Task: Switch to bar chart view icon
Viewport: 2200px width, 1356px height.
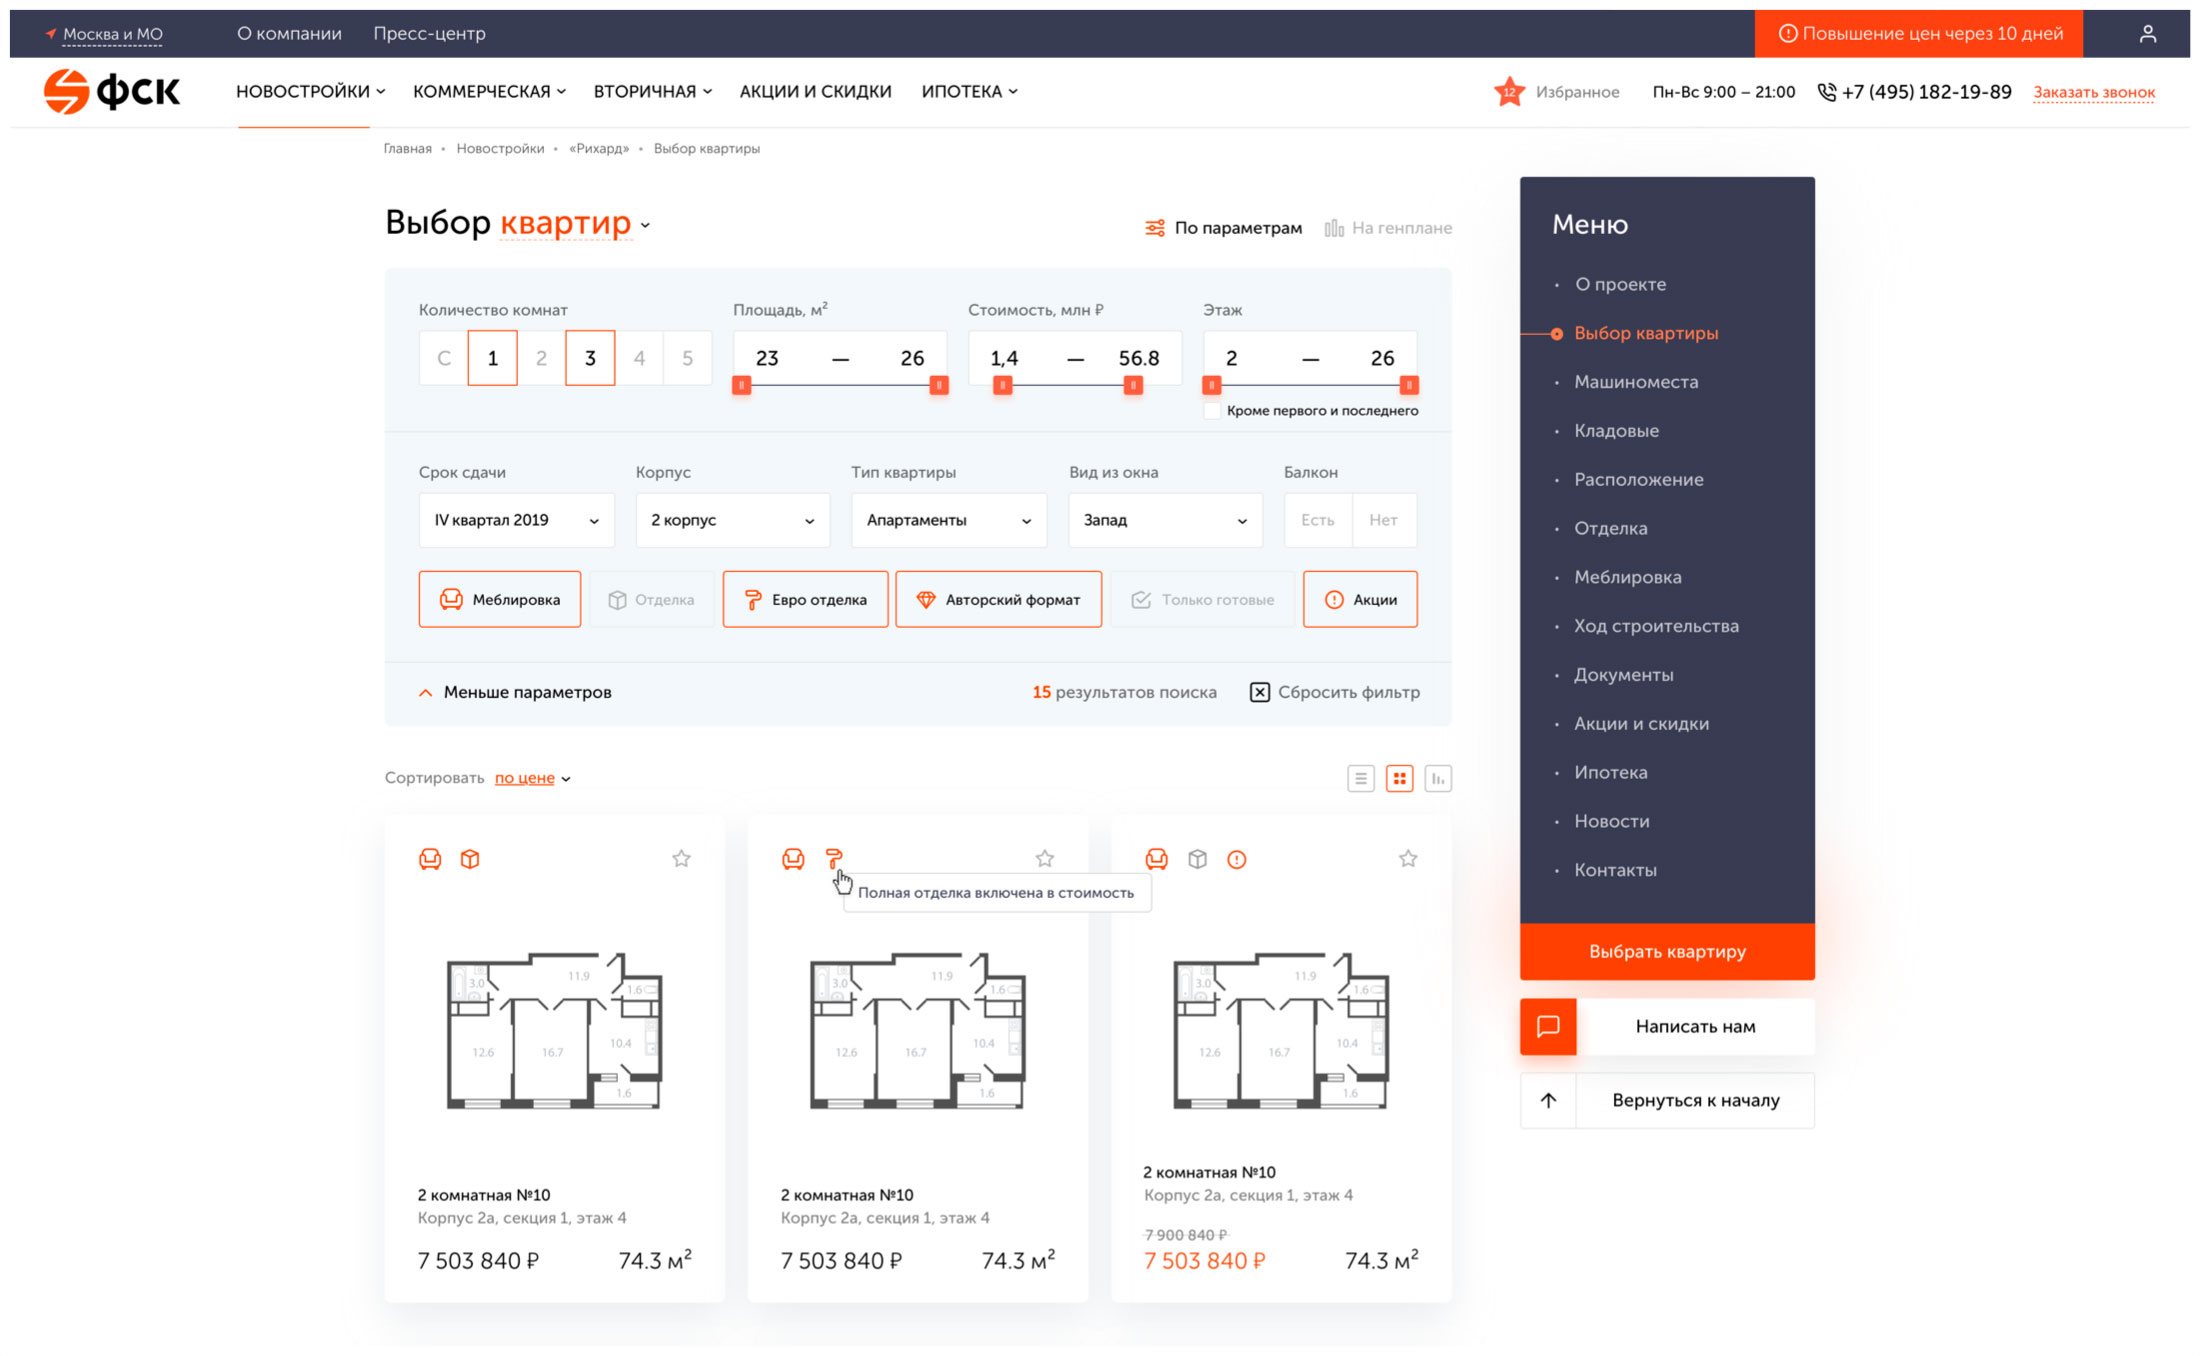Action: point(1437,778)
